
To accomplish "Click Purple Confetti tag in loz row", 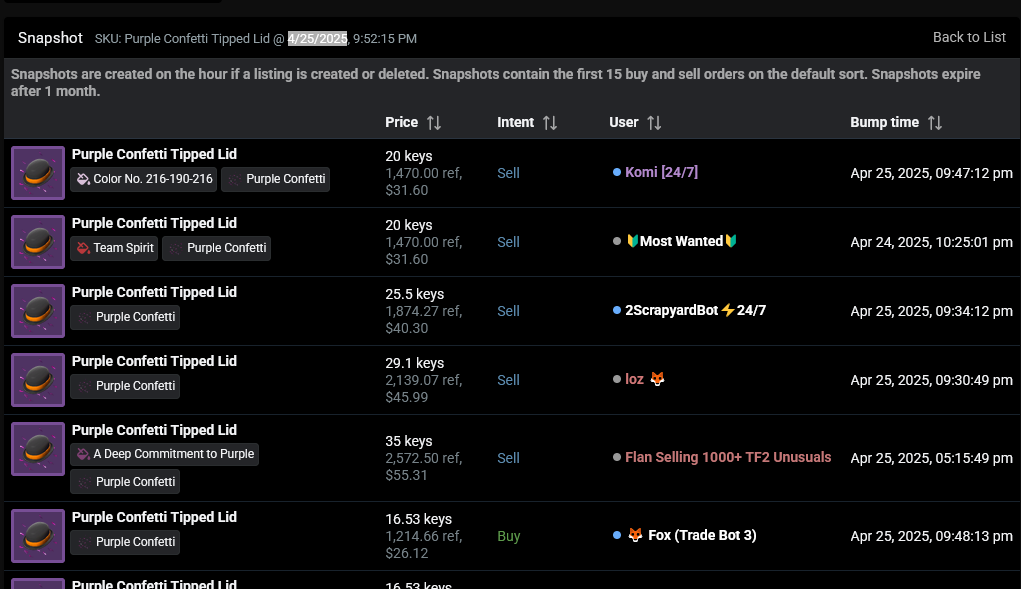I will pos(125,386).
